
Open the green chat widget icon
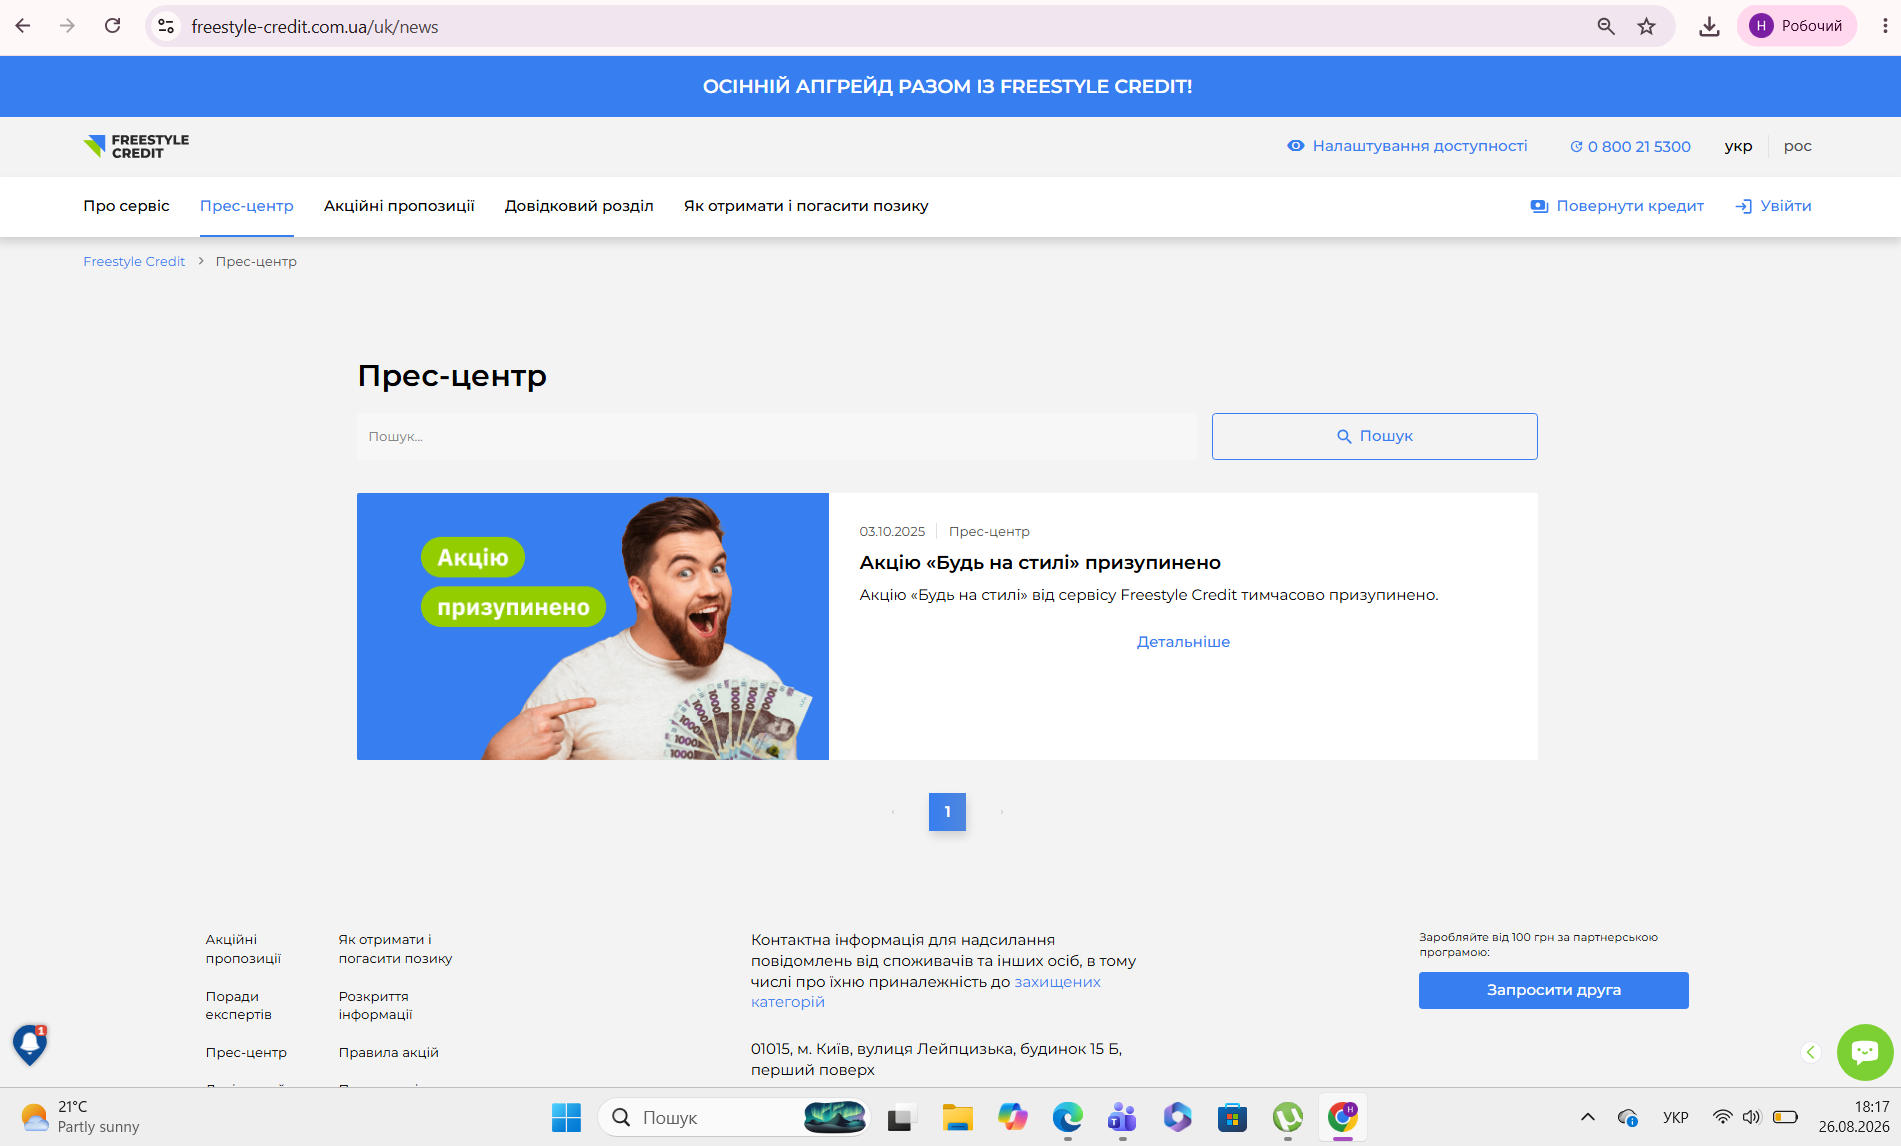pyautogui.click(x=1865, y=1052)
